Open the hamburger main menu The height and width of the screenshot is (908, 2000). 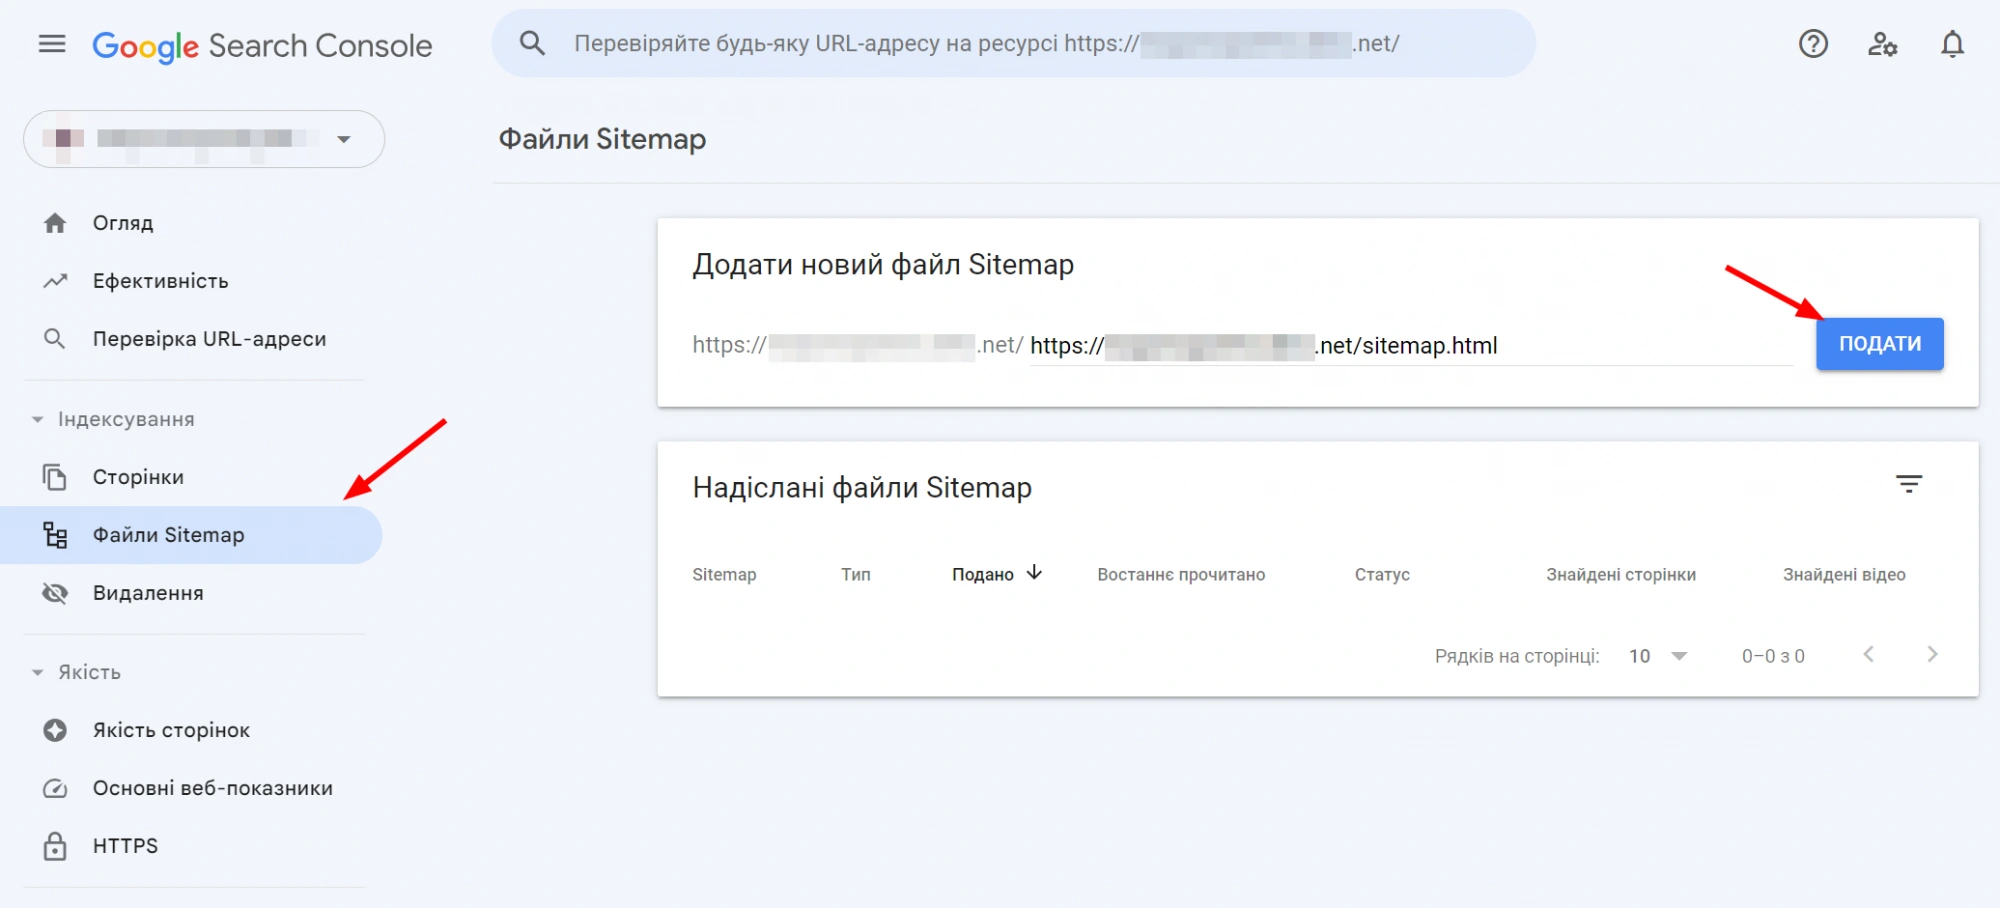tap(52, 44)
